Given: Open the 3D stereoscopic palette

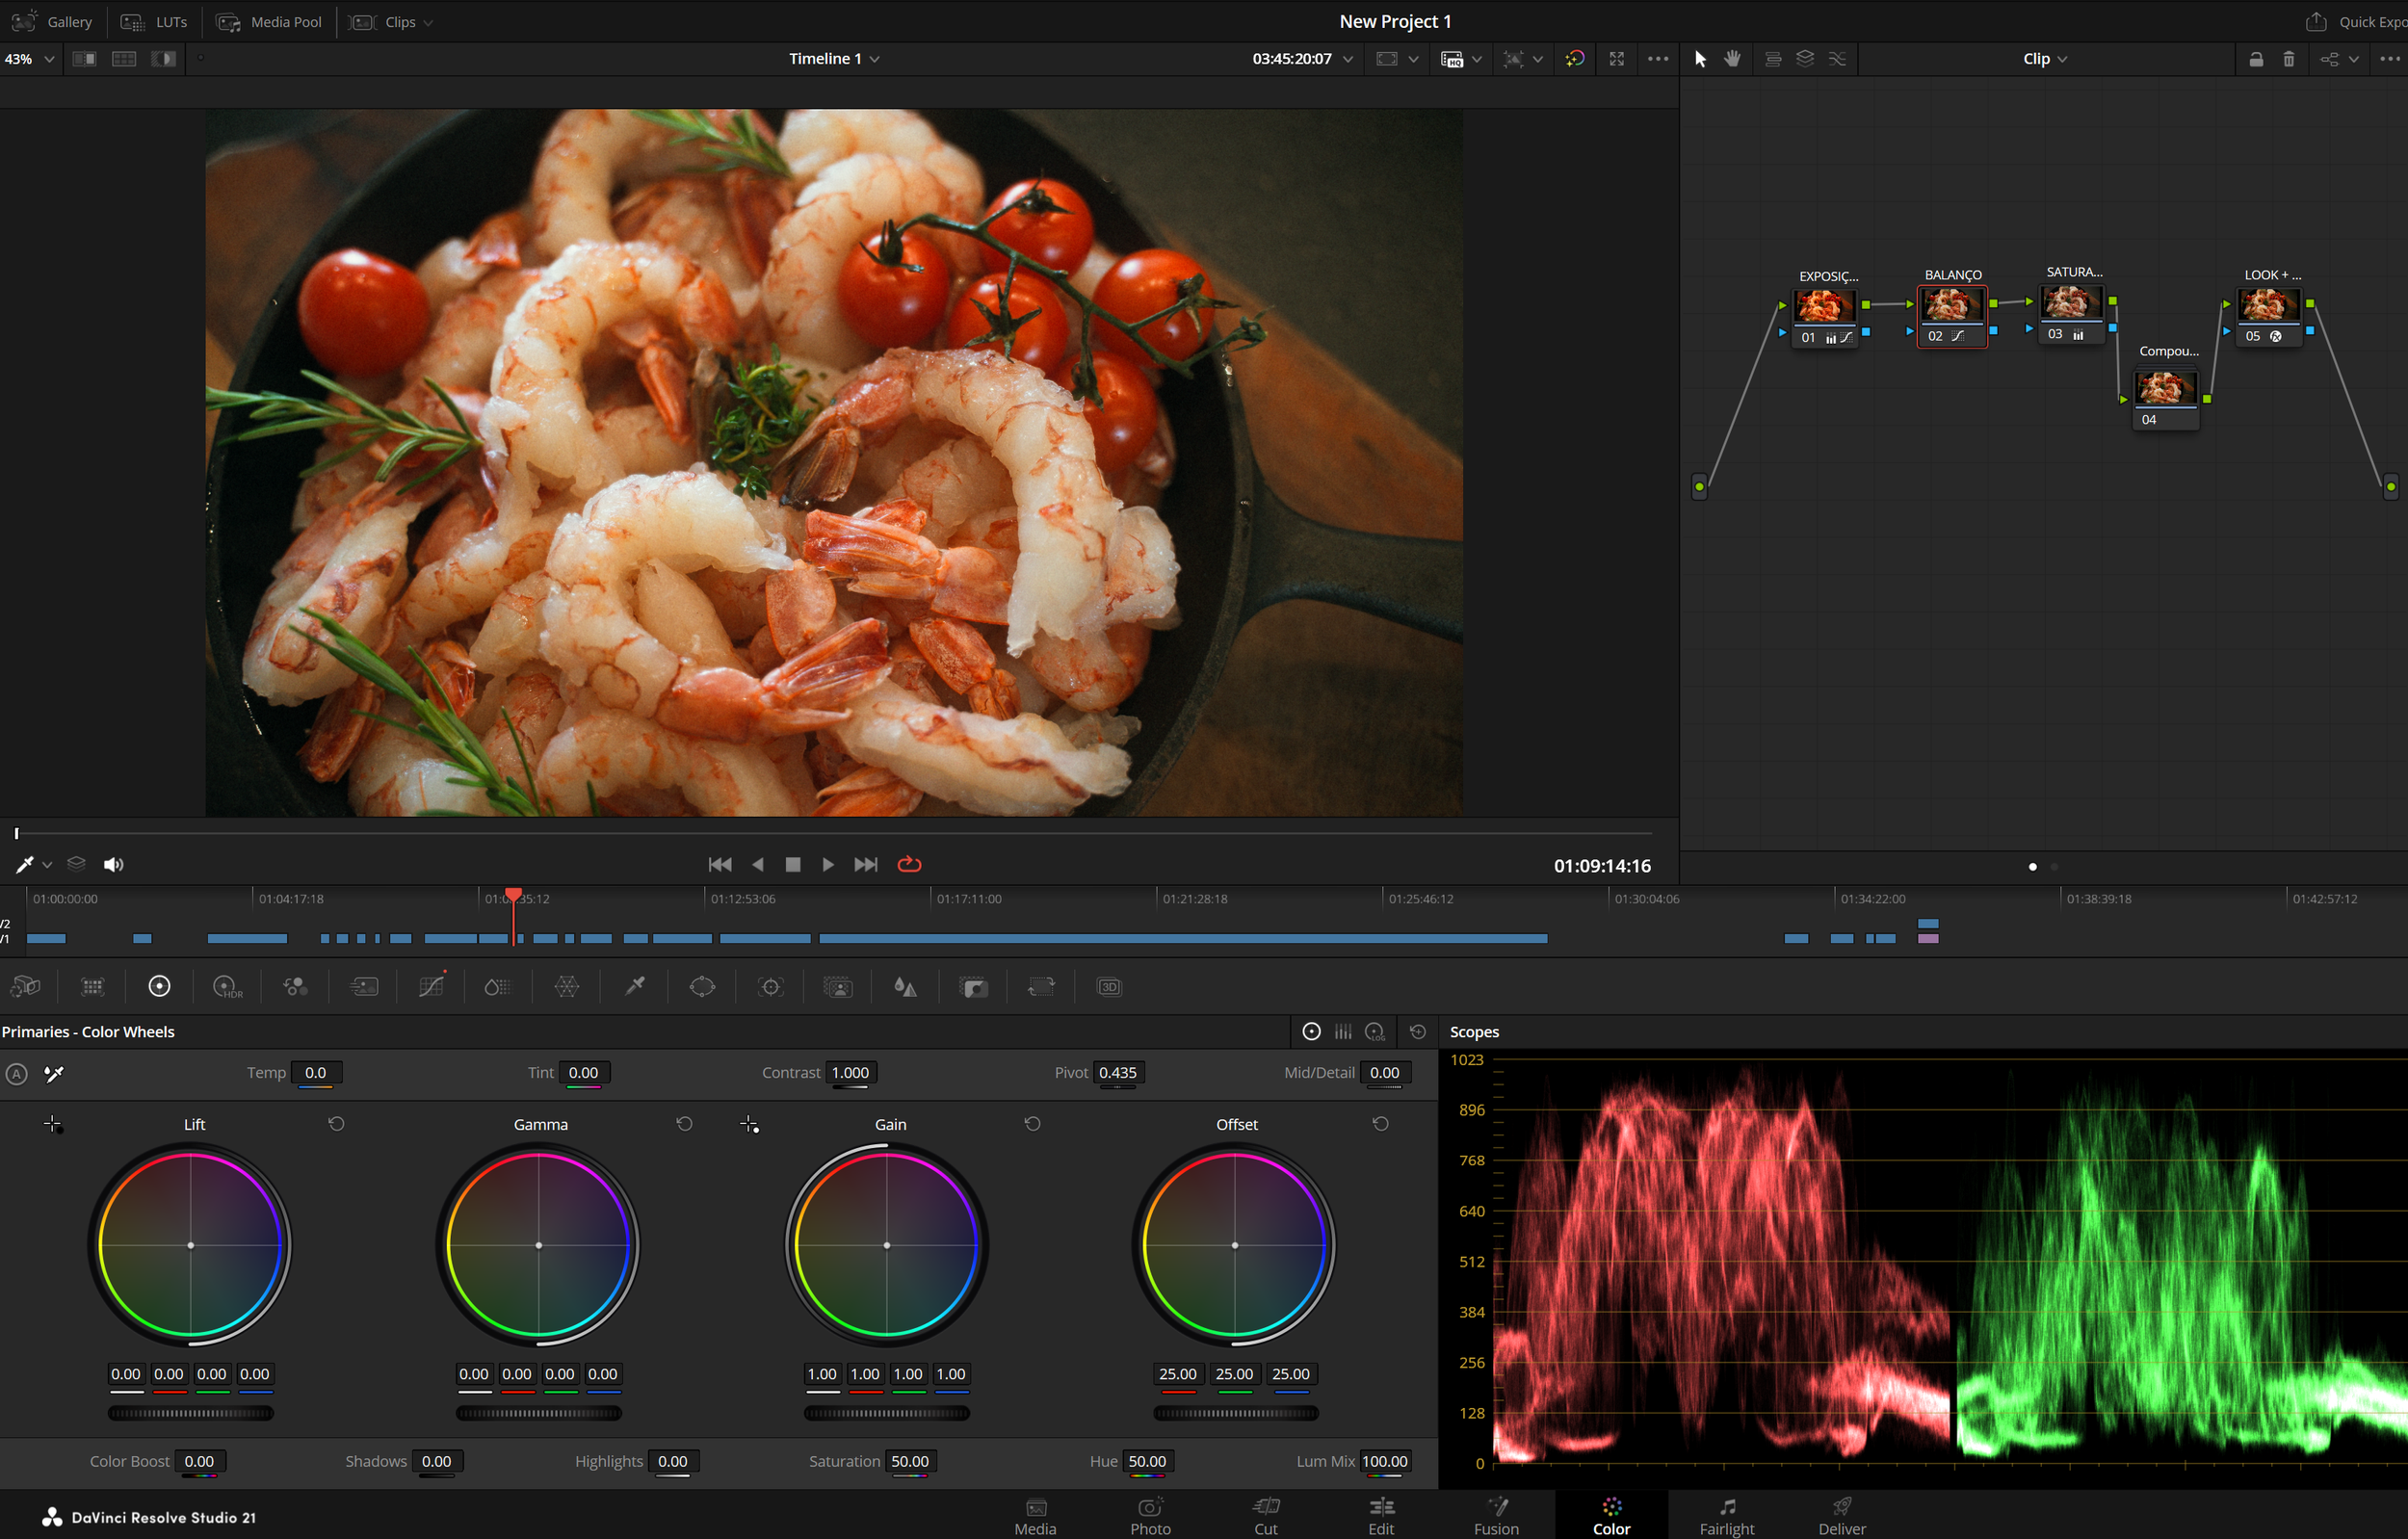Looking at the screenshot, I should pos(1109,986).
